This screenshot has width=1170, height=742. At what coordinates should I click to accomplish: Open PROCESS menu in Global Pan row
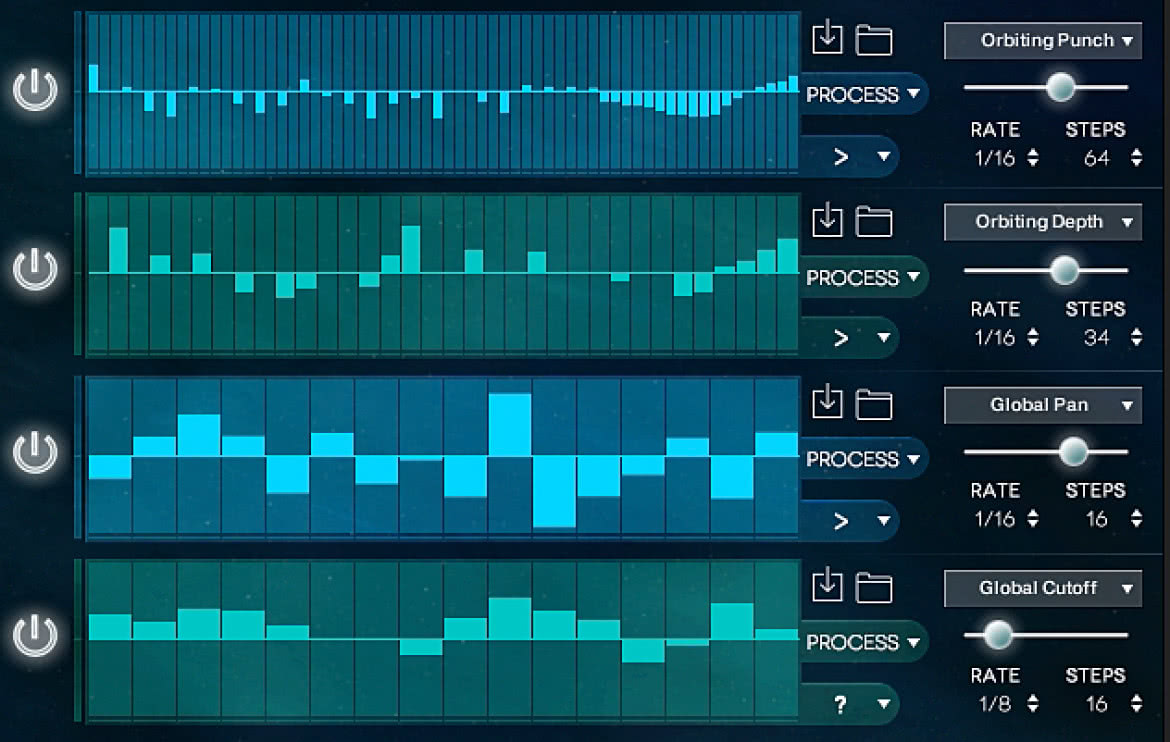point(863,458)
